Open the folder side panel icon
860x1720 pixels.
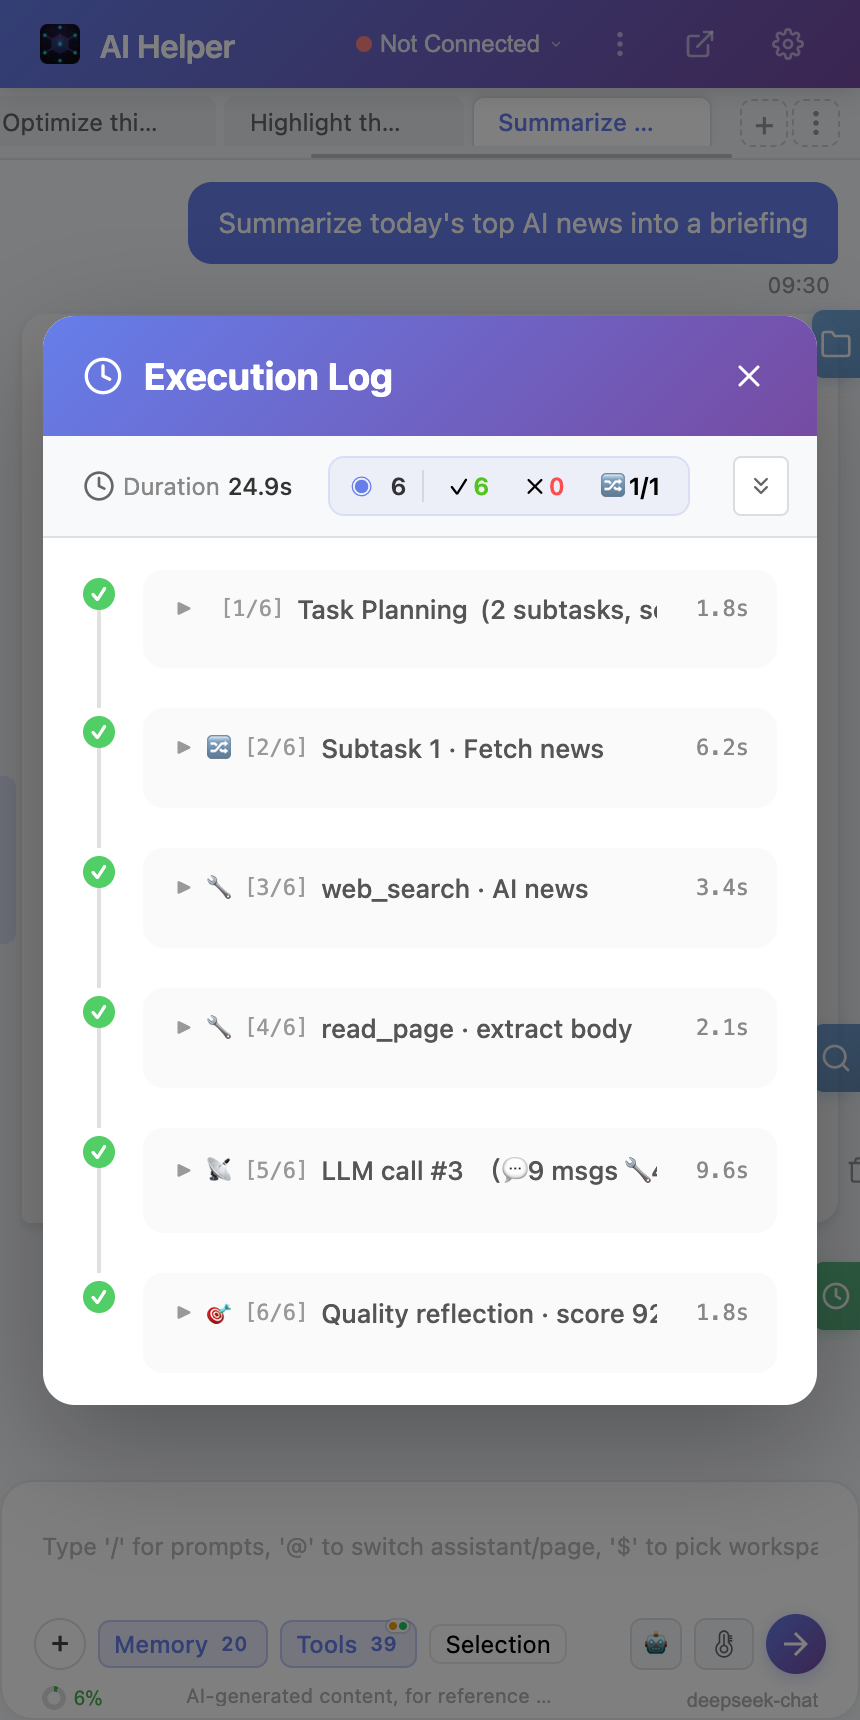836,345
